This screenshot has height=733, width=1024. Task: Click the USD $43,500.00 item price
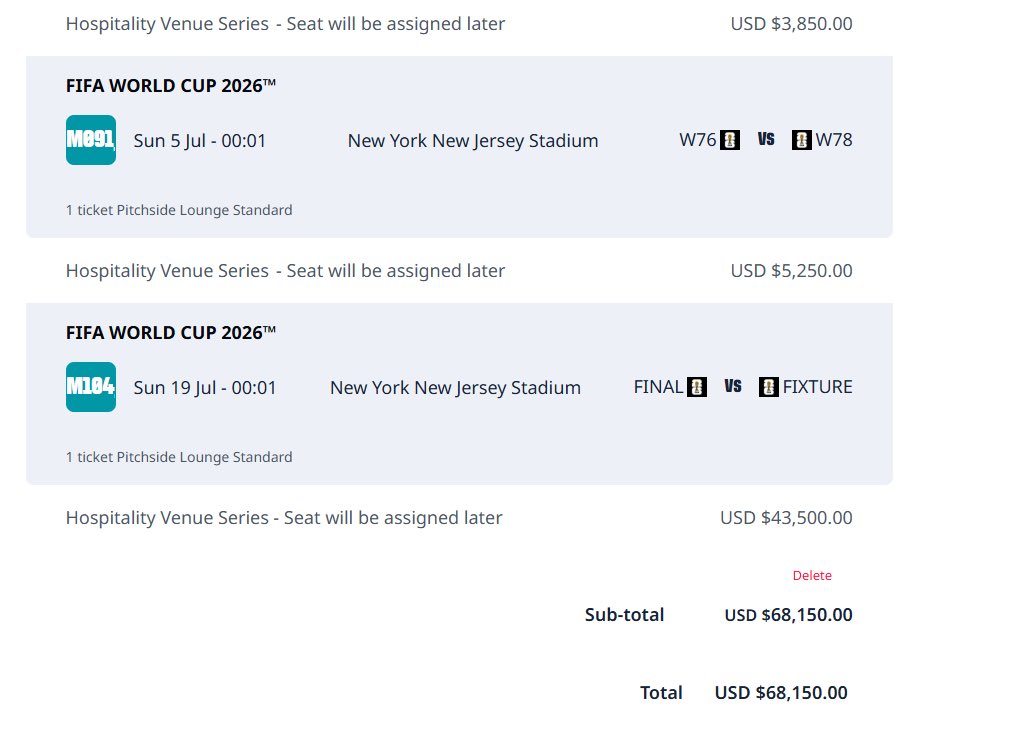click(786, 518)
